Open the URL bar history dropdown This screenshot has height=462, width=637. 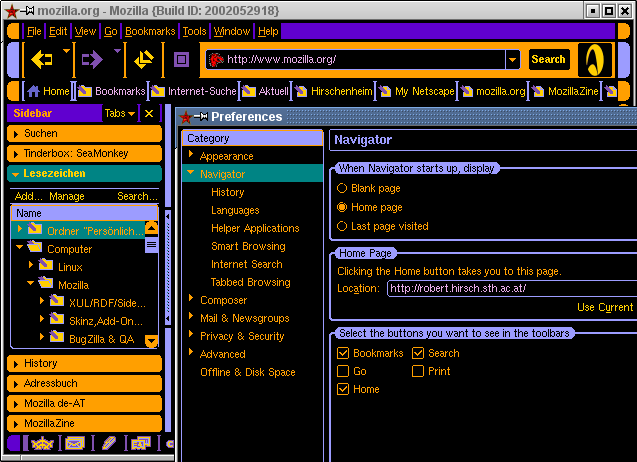(x=513, y=60)
